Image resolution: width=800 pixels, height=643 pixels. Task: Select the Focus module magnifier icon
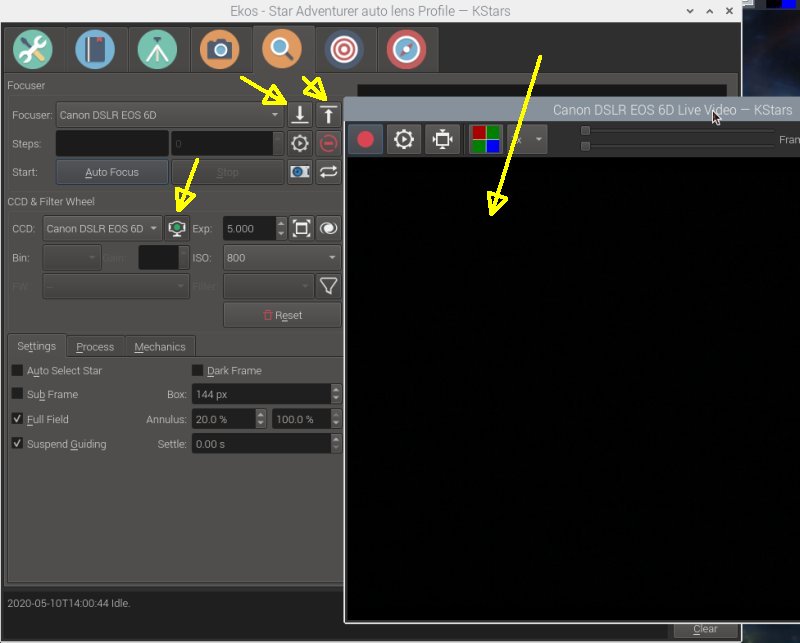coord(282,50)
